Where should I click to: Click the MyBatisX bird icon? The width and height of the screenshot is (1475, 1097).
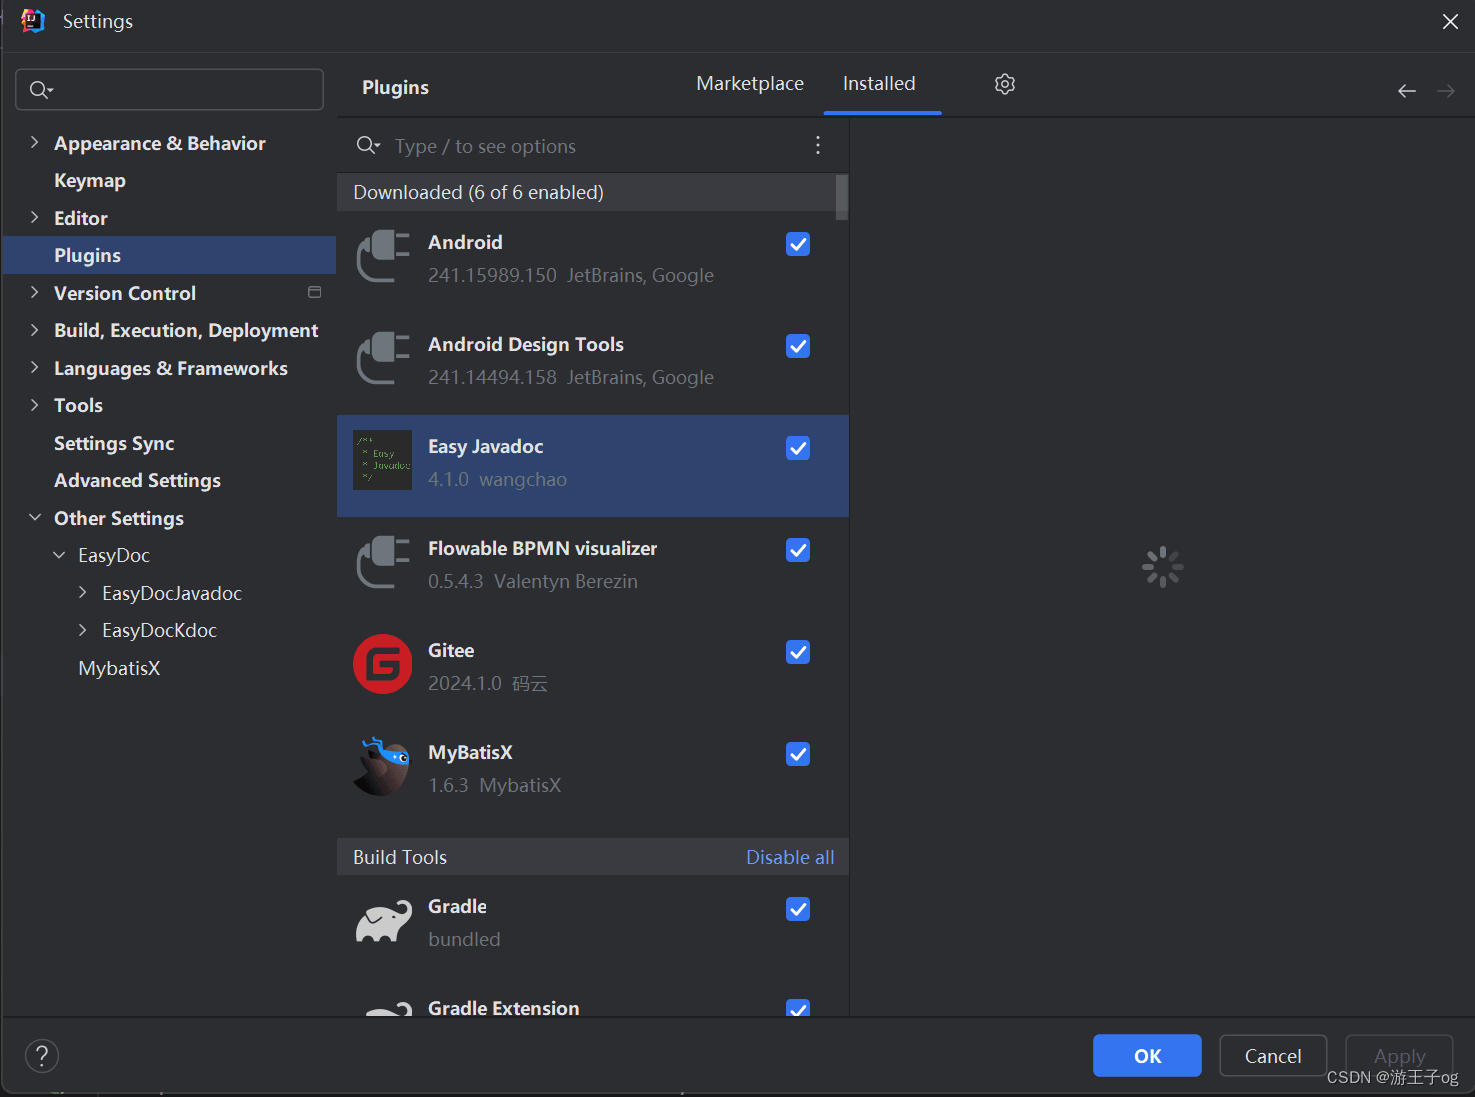tap(383, 767)
